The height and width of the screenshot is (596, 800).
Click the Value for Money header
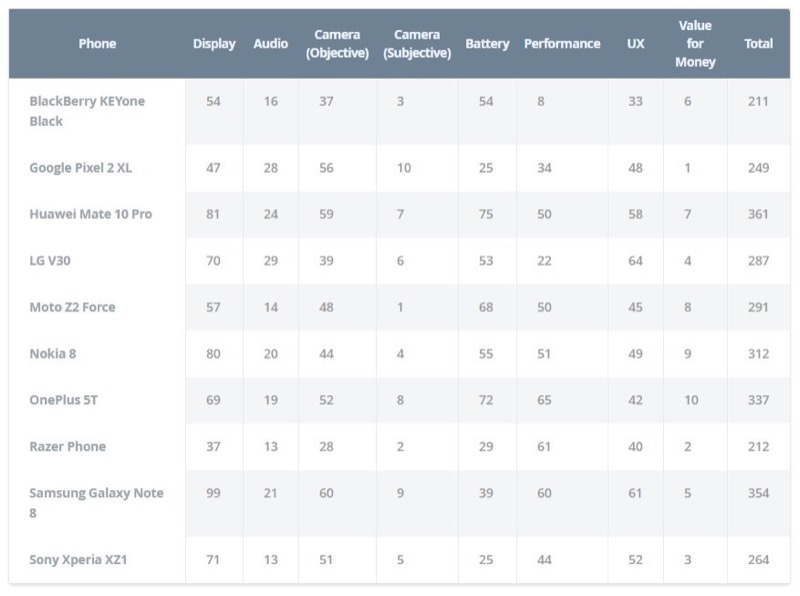695,44
